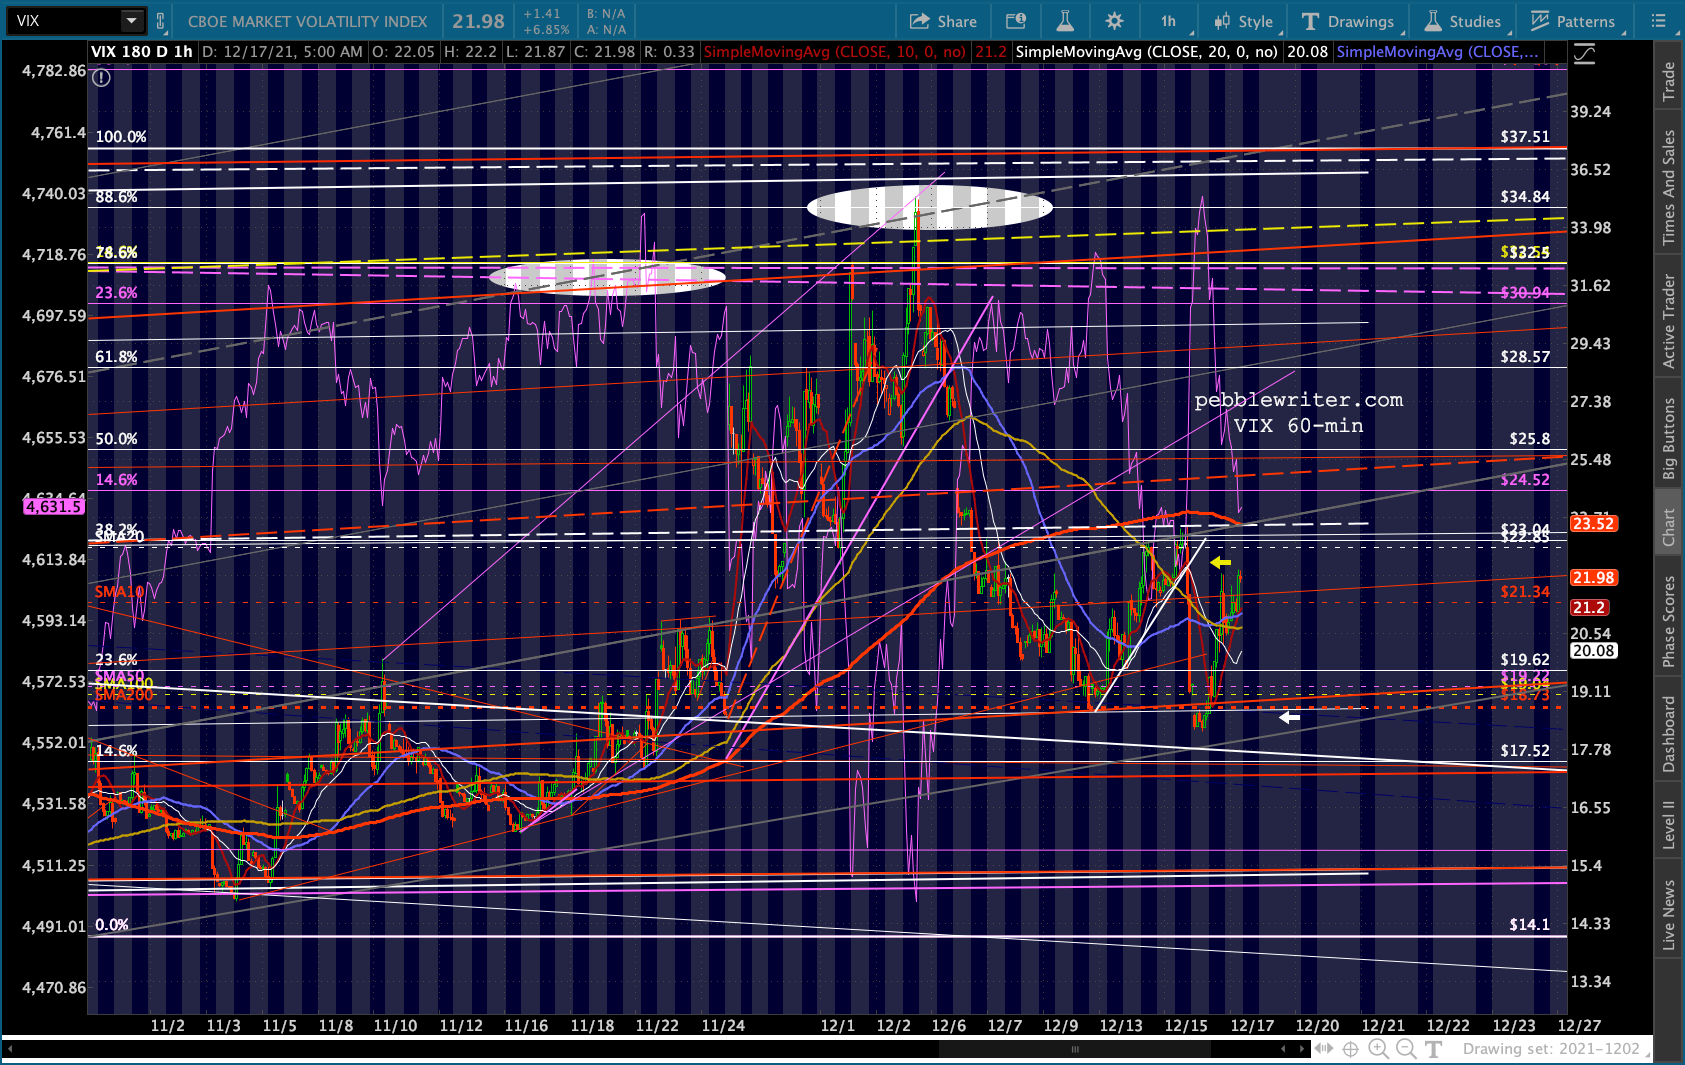The width and height of the screenshot is (1685, 1065).
Task: Click the 20.08 price bubble on axis
Action: pos(1593,651)
